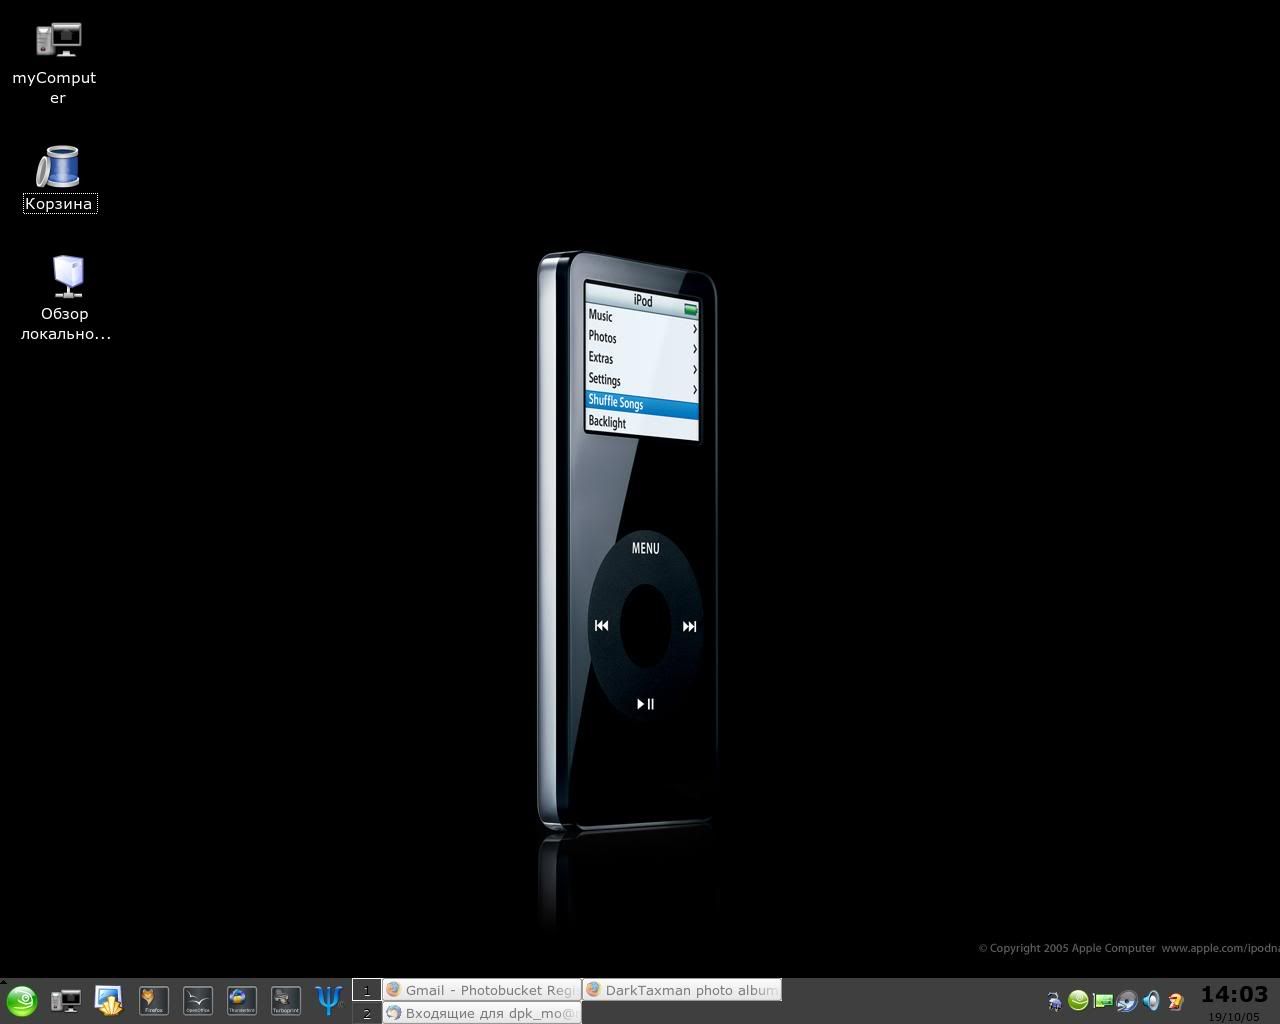Switch to DarkTaxman photo album window
The height and width of the screenshot is (1024, 1280).
(682, 990)
